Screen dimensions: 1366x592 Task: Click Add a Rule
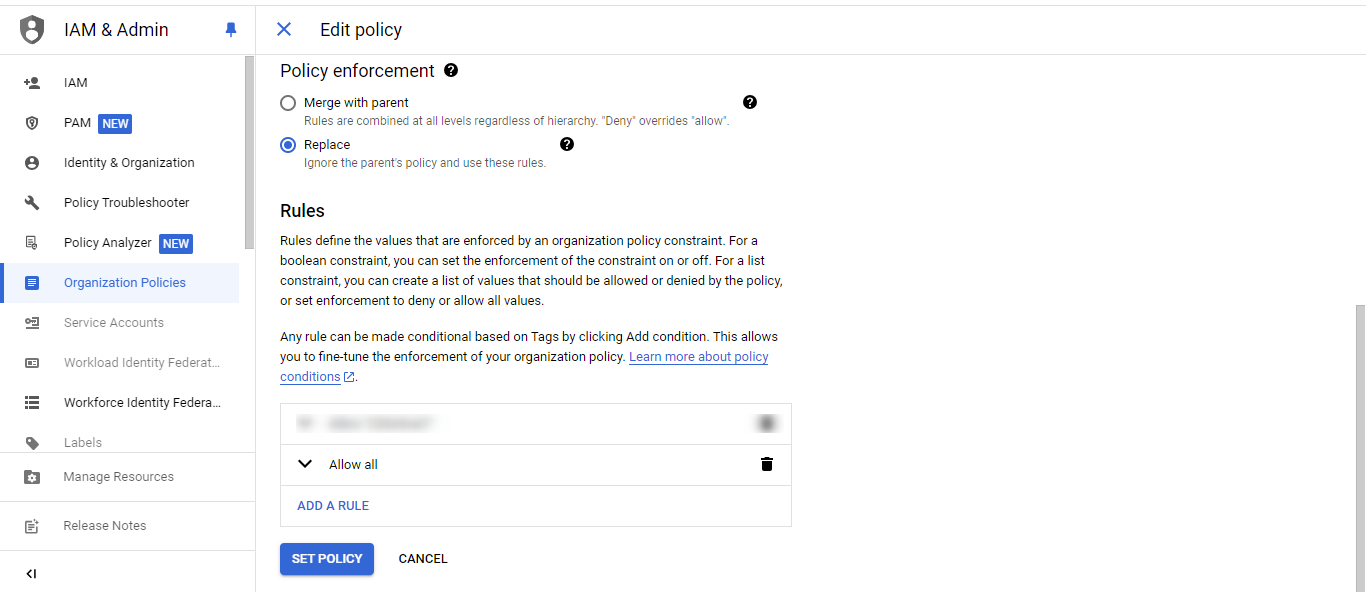[x=333, y=506]
